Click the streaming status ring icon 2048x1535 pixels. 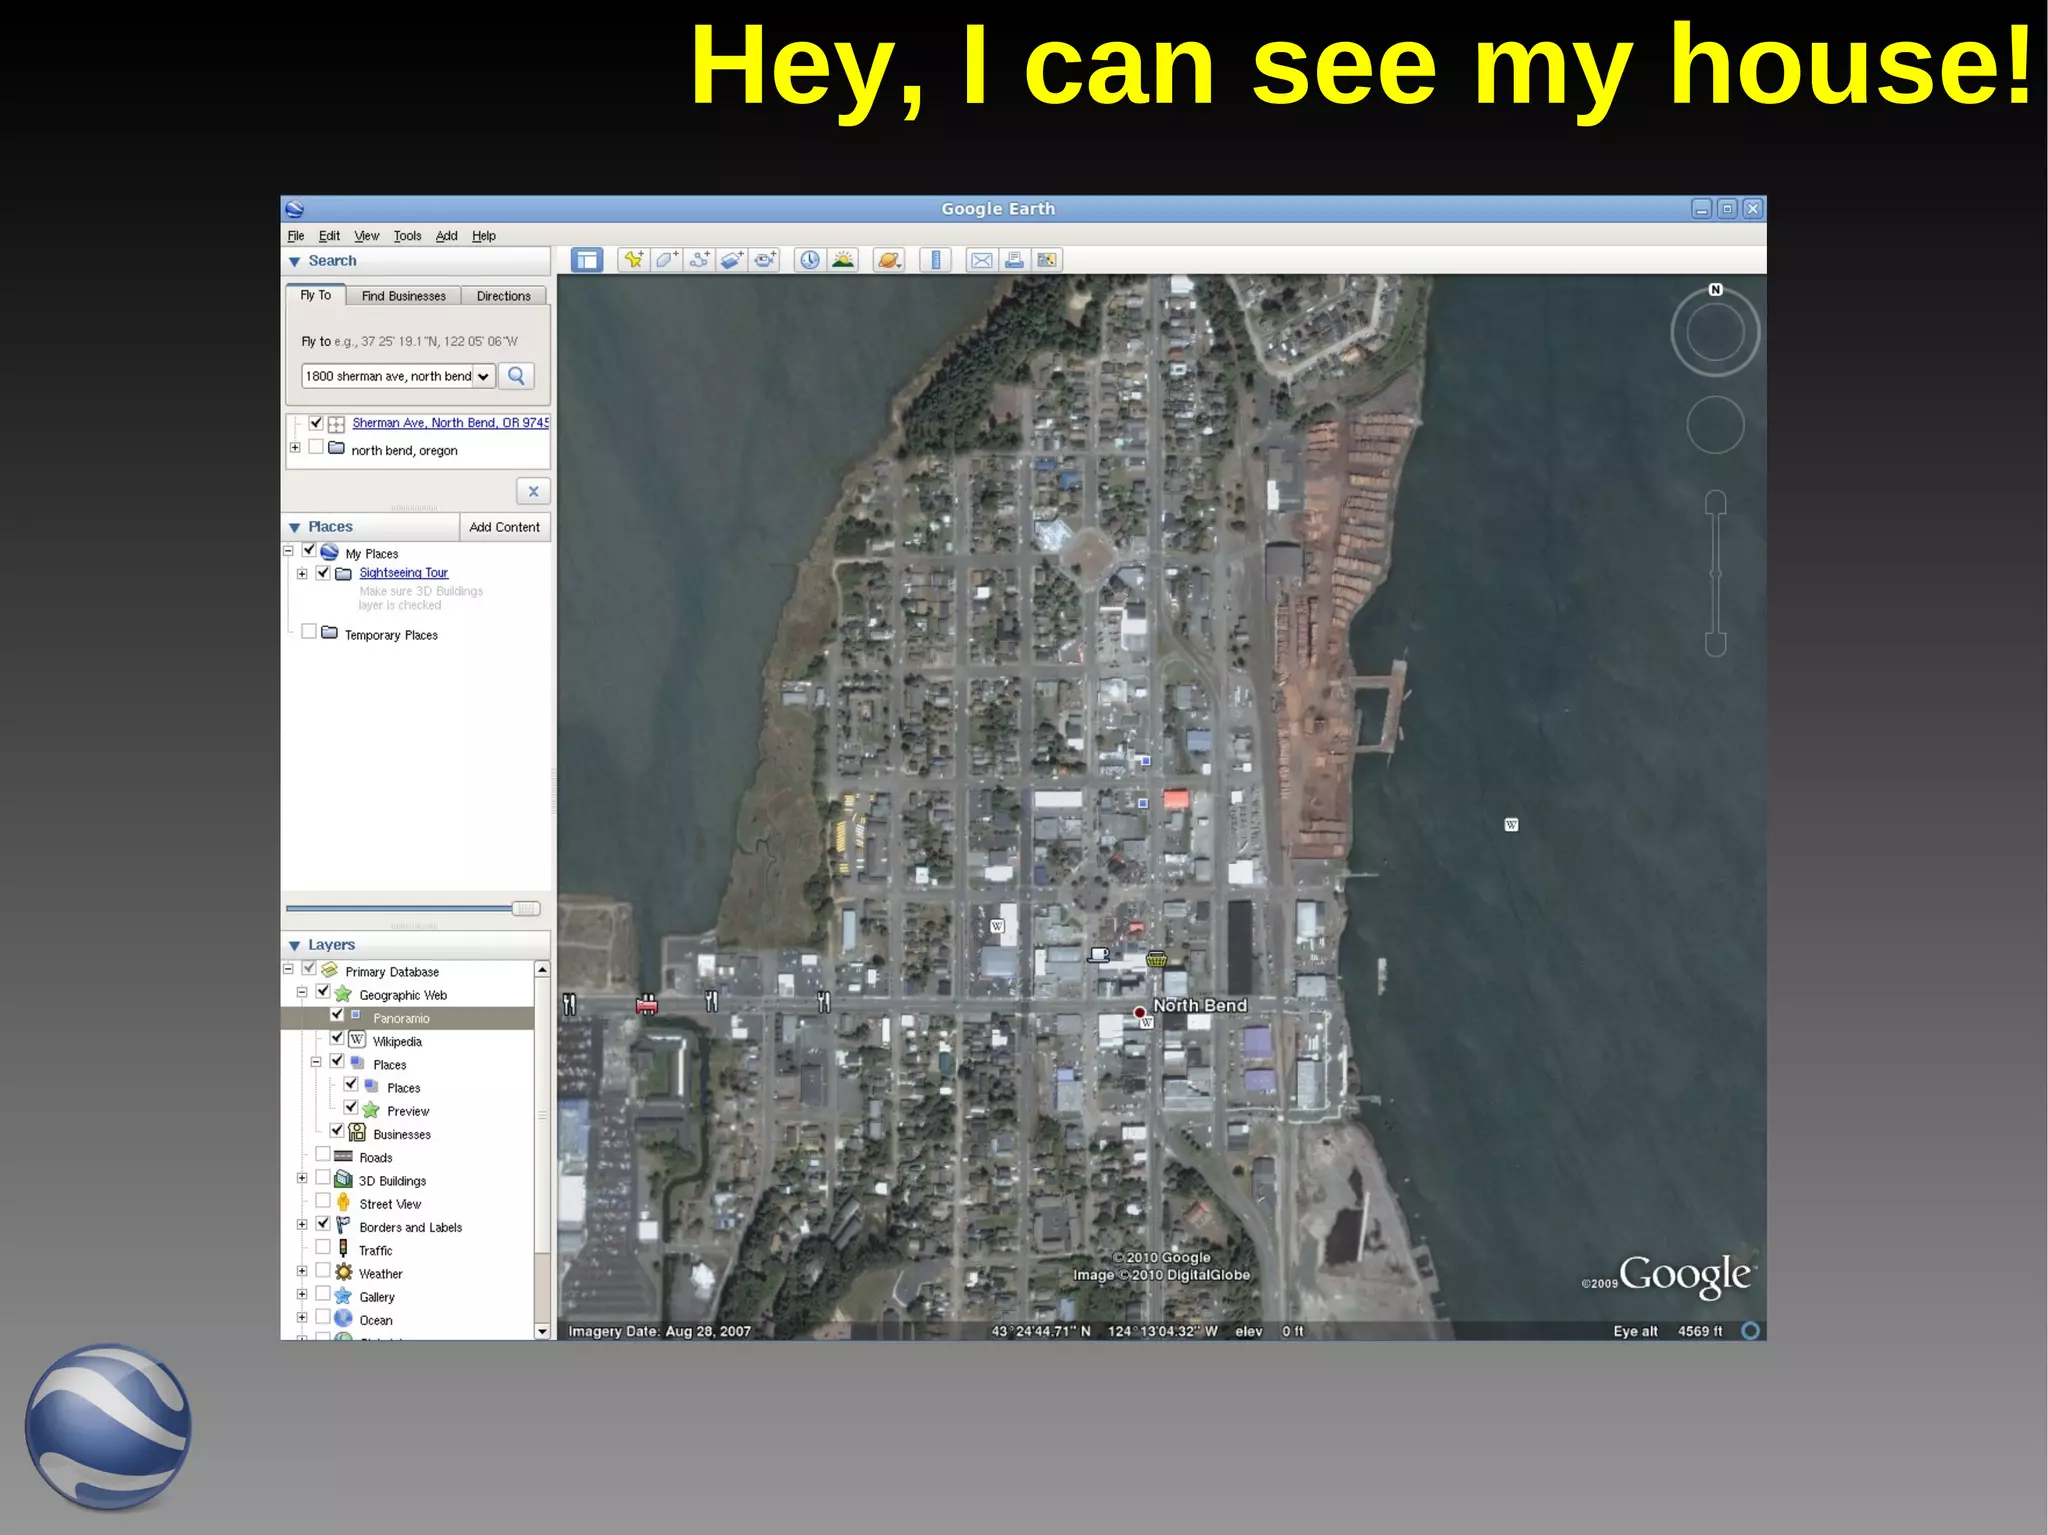point(1750,1331)
